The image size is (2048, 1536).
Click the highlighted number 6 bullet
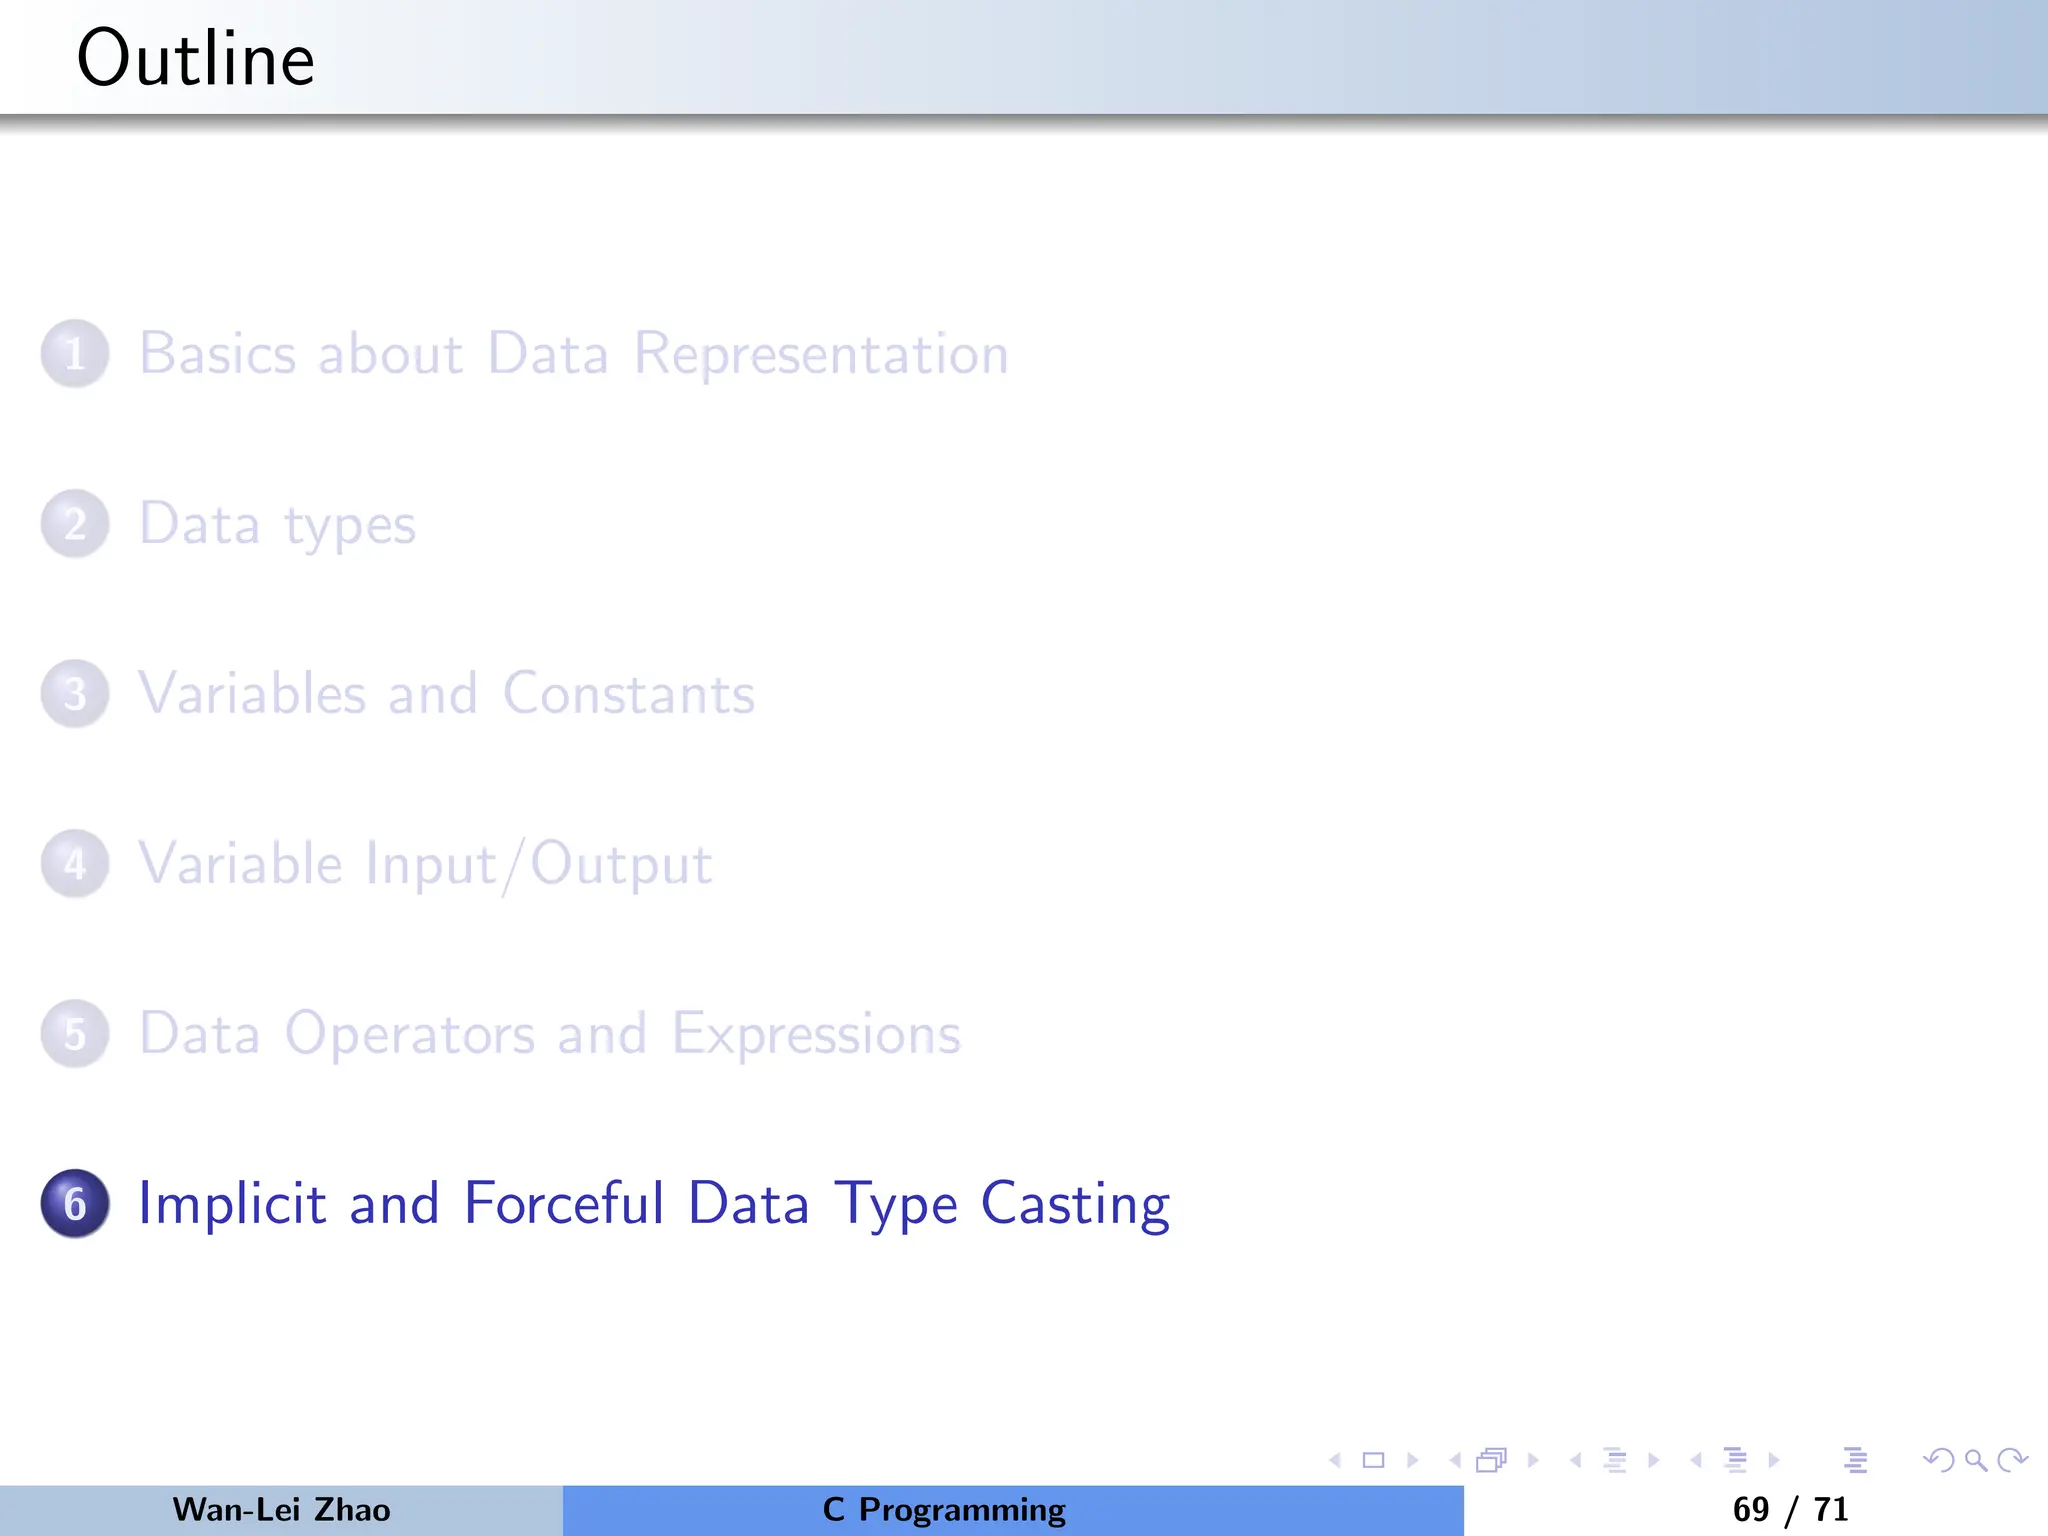75,1203
